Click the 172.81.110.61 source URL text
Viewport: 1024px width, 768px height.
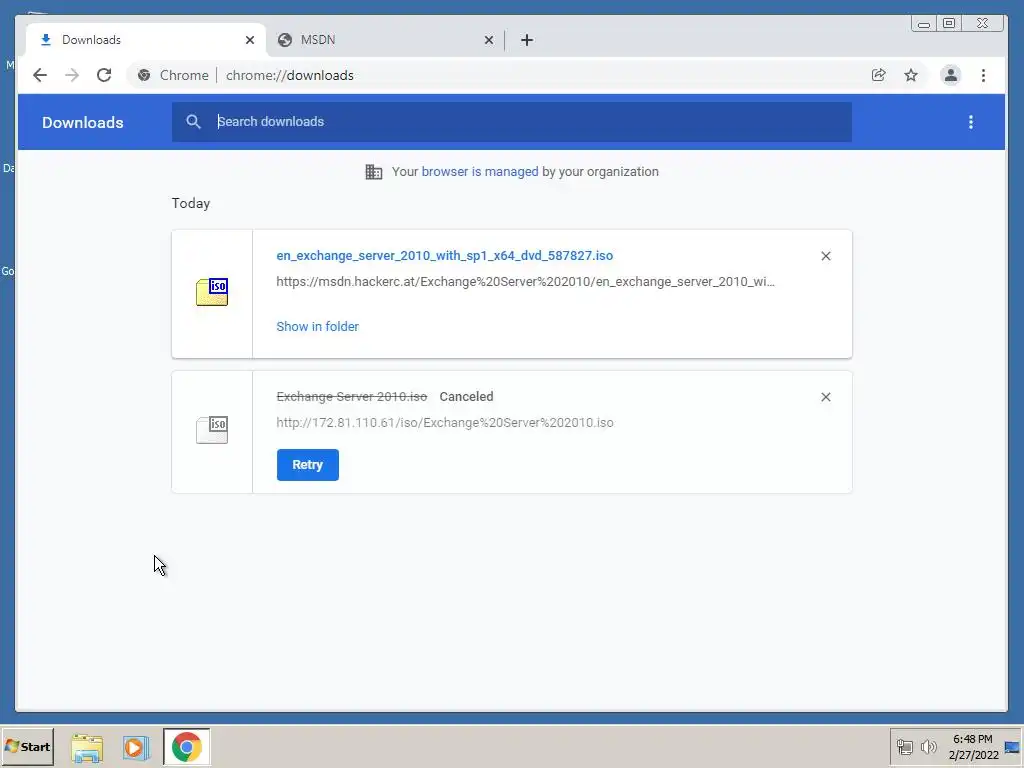tap(445, 423)
